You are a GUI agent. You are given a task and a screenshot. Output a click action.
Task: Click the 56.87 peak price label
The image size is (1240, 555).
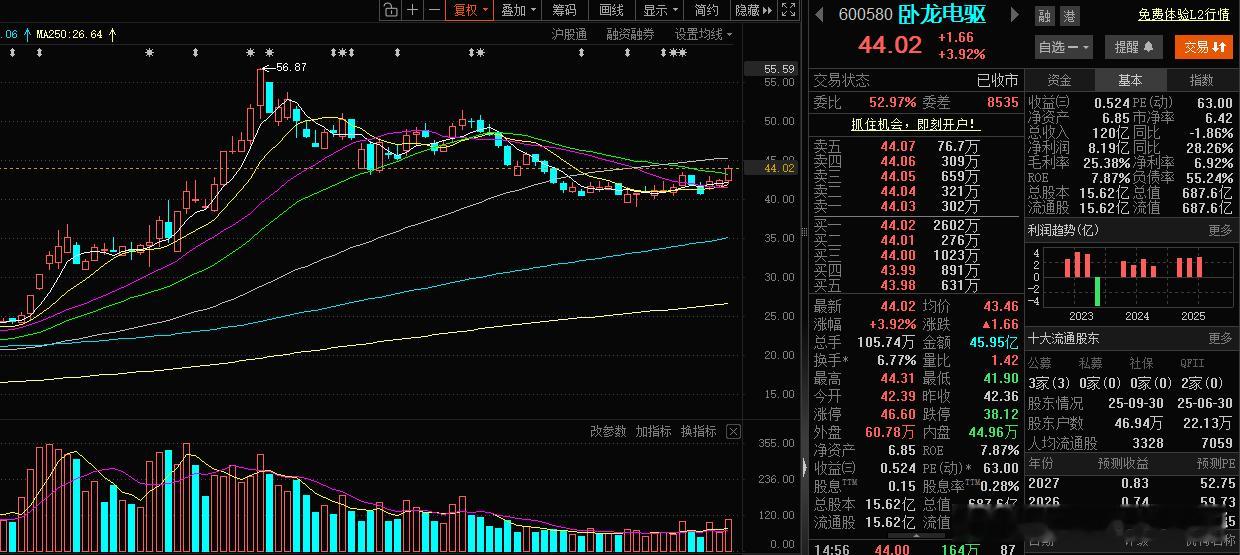point(291,67)
